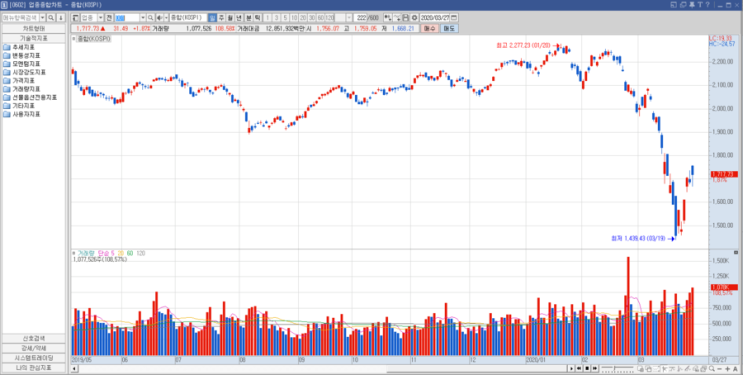The image size is (743, 375).
Task: Open the 사용자지표 indicator folder
Action: pyautogui.click(x=22, y=114)
